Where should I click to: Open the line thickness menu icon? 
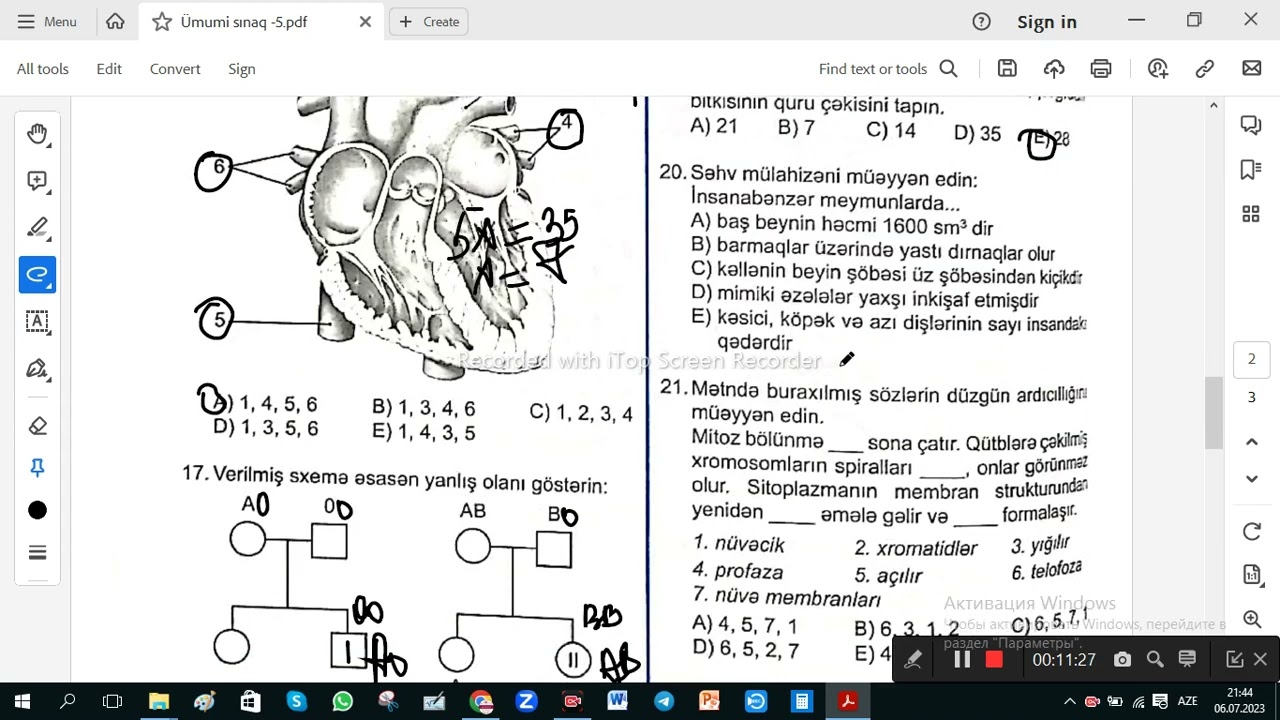[37, 552]
